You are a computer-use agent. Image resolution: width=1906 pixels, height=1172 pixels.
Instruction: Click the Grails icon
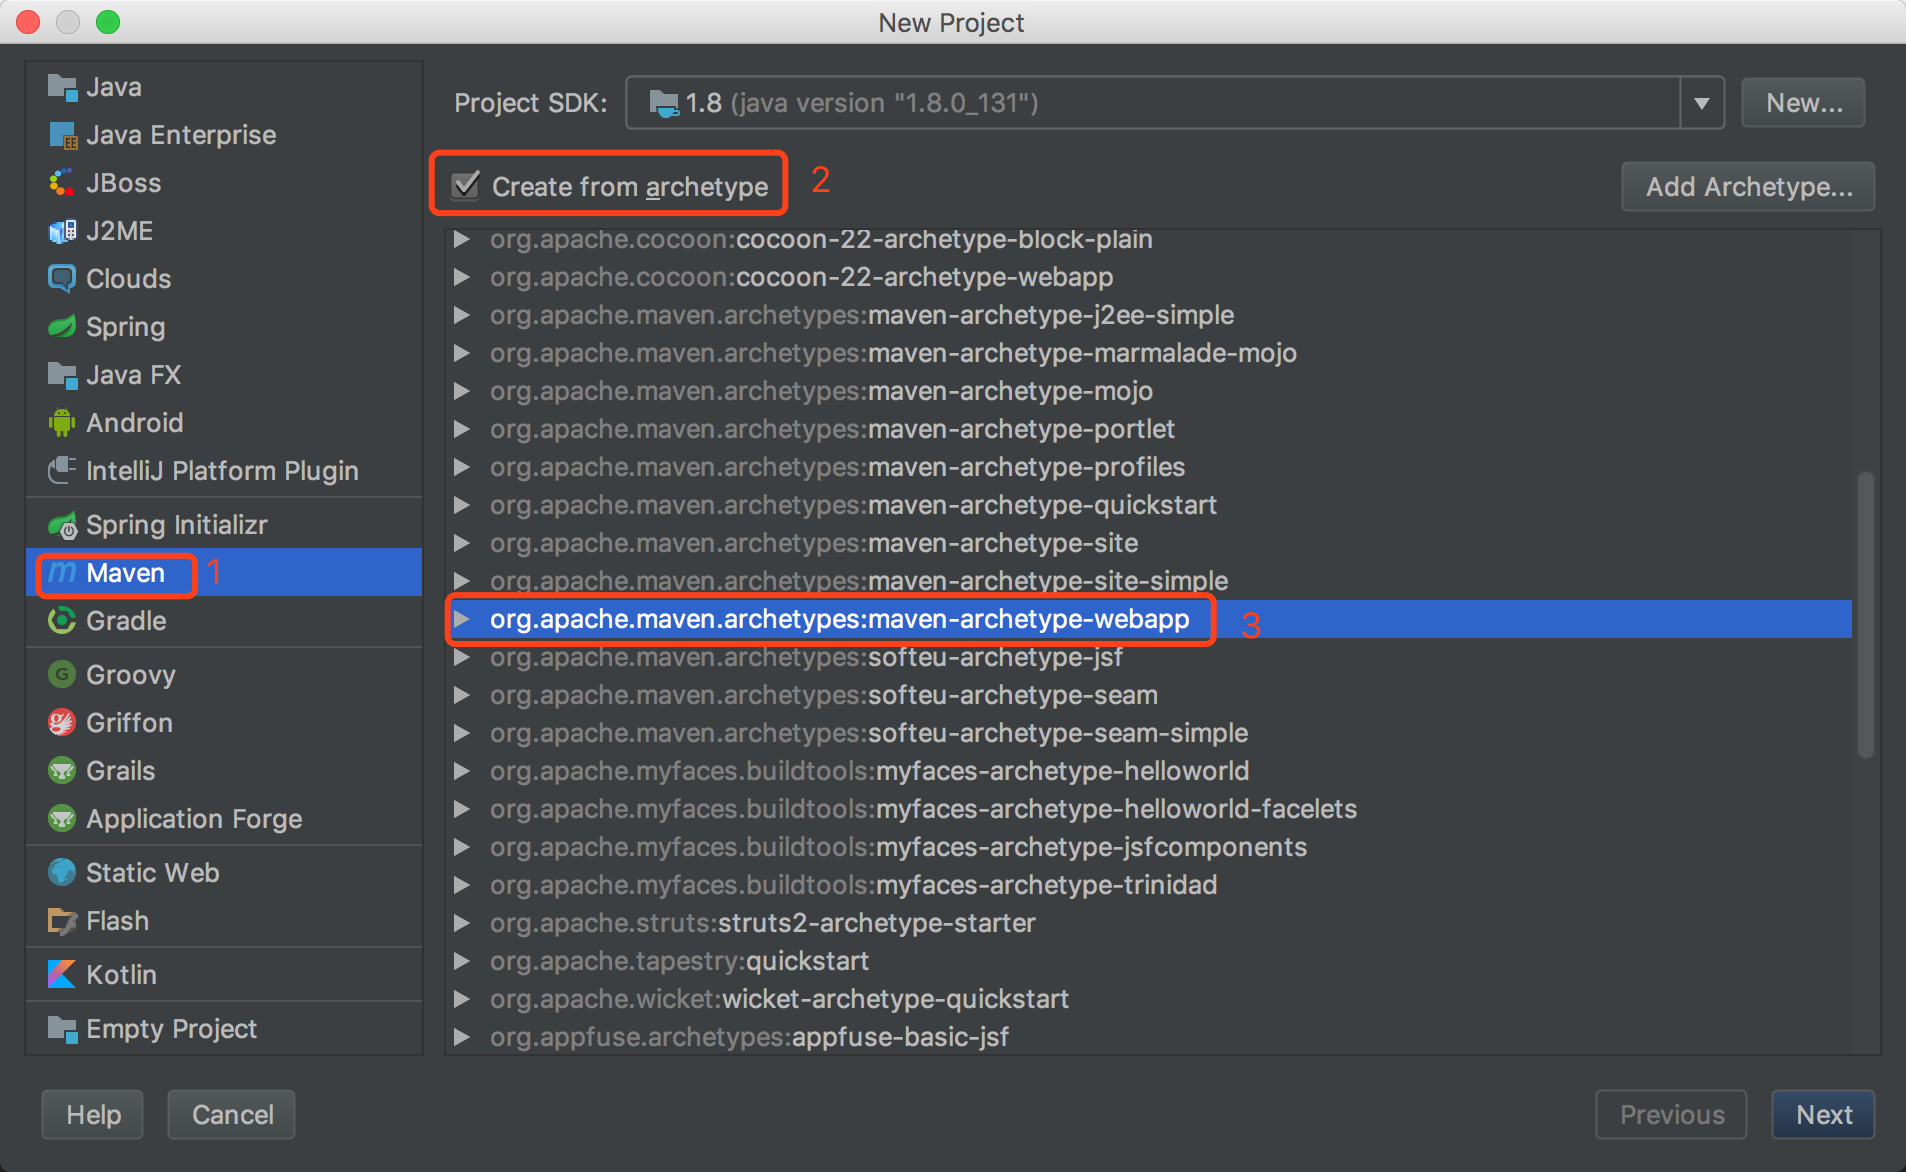[62, 771]
